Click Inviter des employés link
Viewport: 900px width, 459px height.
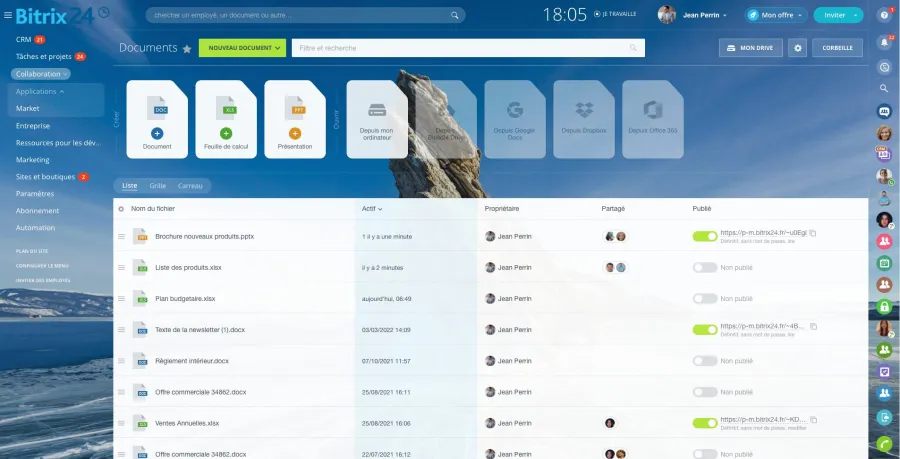click(43, 281)
